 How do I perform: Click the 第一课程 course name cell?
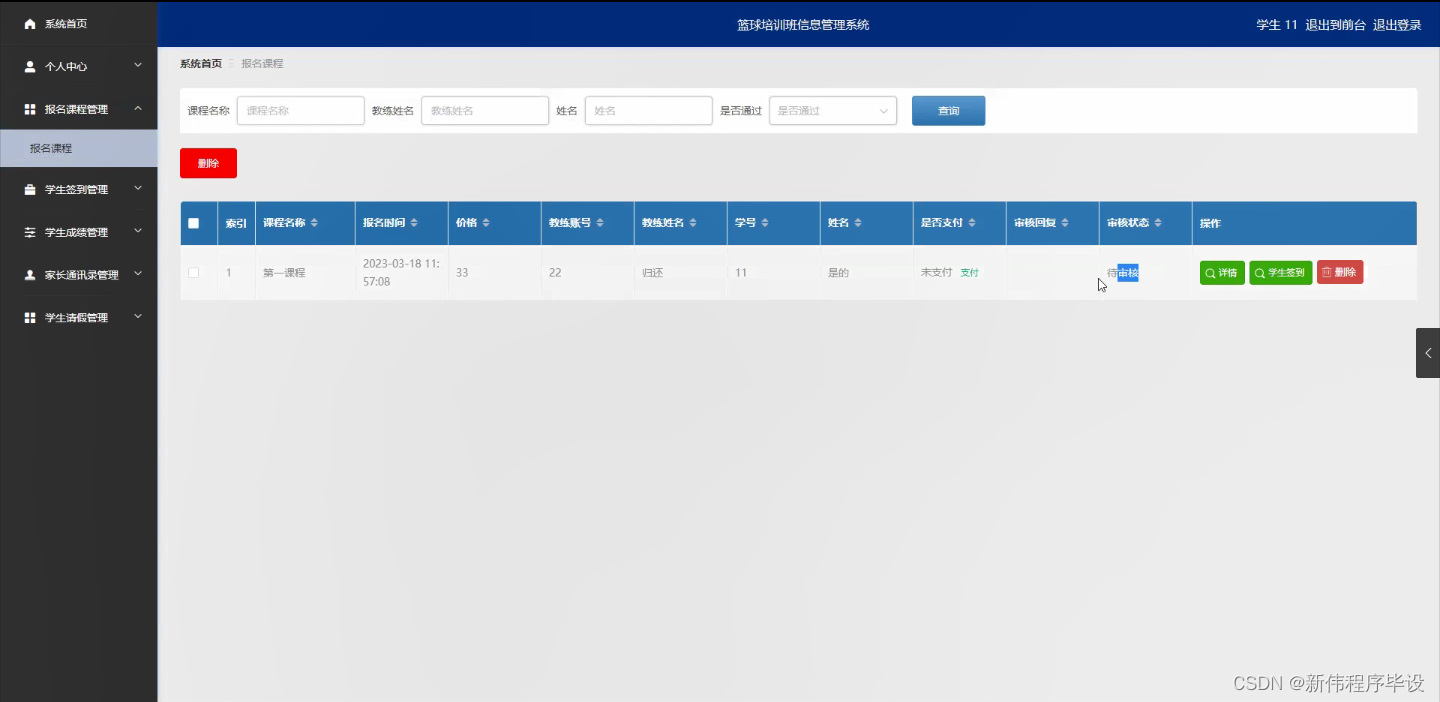pos(284,272)
